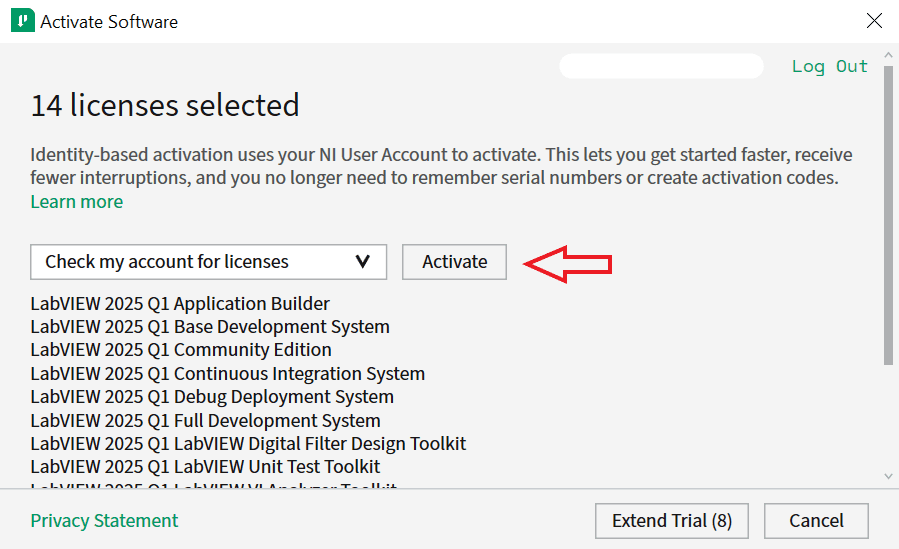Click the Extend Trial (8) button
This screenshot has width=899, height=549.
pyautogui.click(x=672, y=521)
